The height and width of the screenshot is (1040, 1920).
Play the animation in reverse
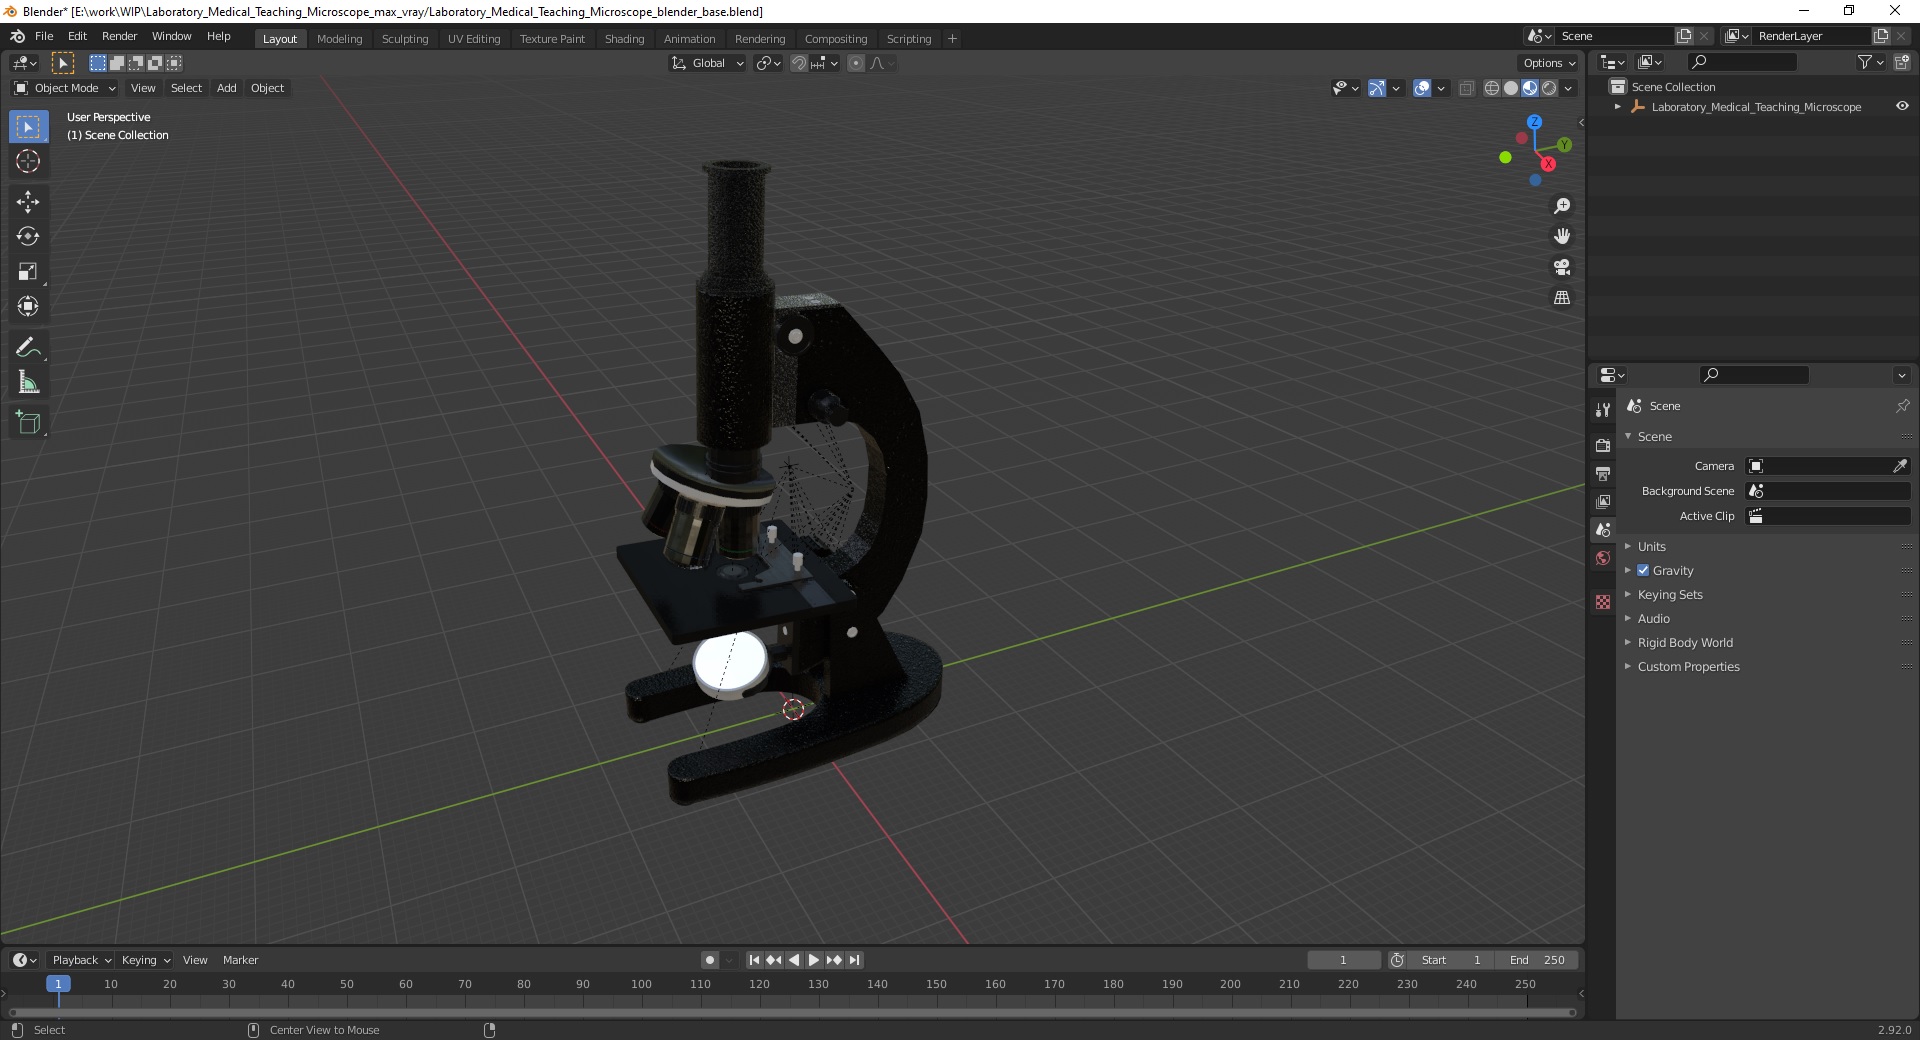point(794,960)
